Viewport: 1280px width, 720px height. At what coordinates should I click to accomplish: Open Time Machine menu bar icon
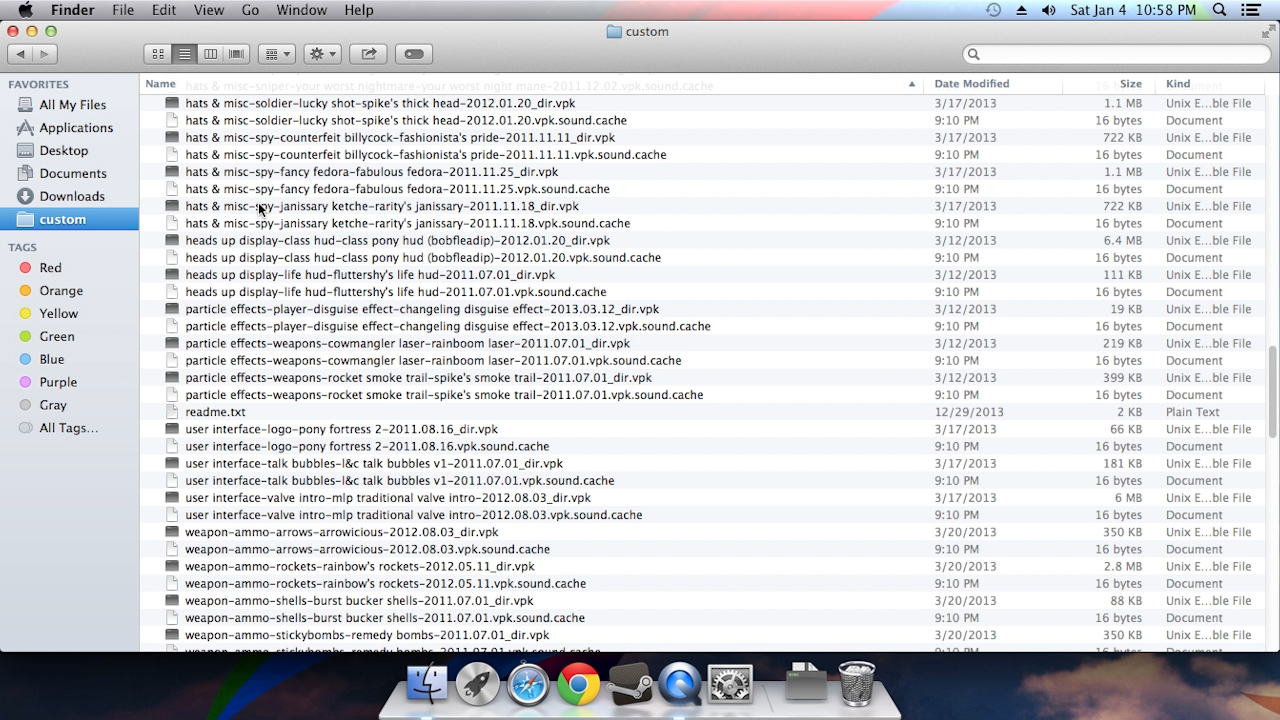993,10
